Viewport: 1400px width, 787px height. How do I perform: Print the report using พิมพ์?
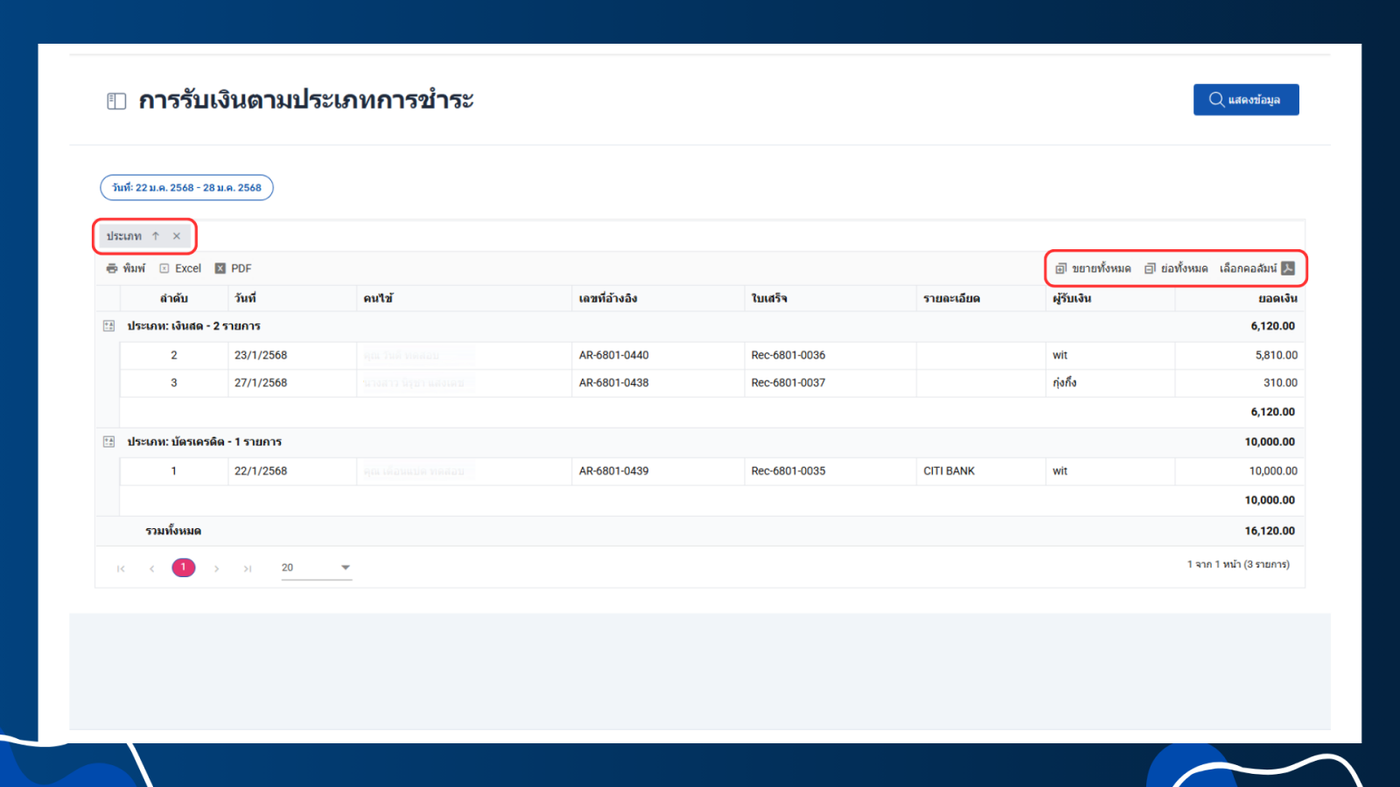(126, 268)
